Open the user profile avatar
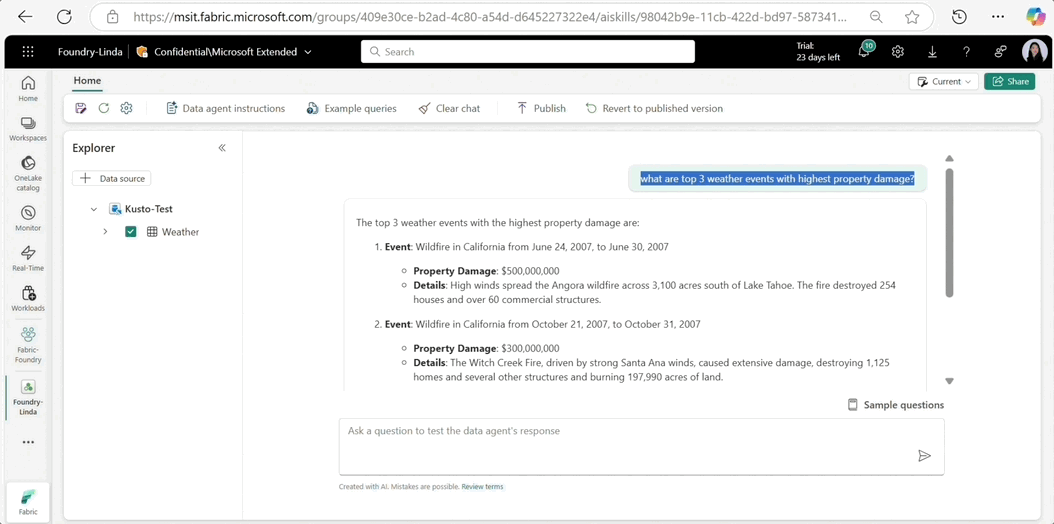This screenshot has height=524, width=1054. 1034,52
